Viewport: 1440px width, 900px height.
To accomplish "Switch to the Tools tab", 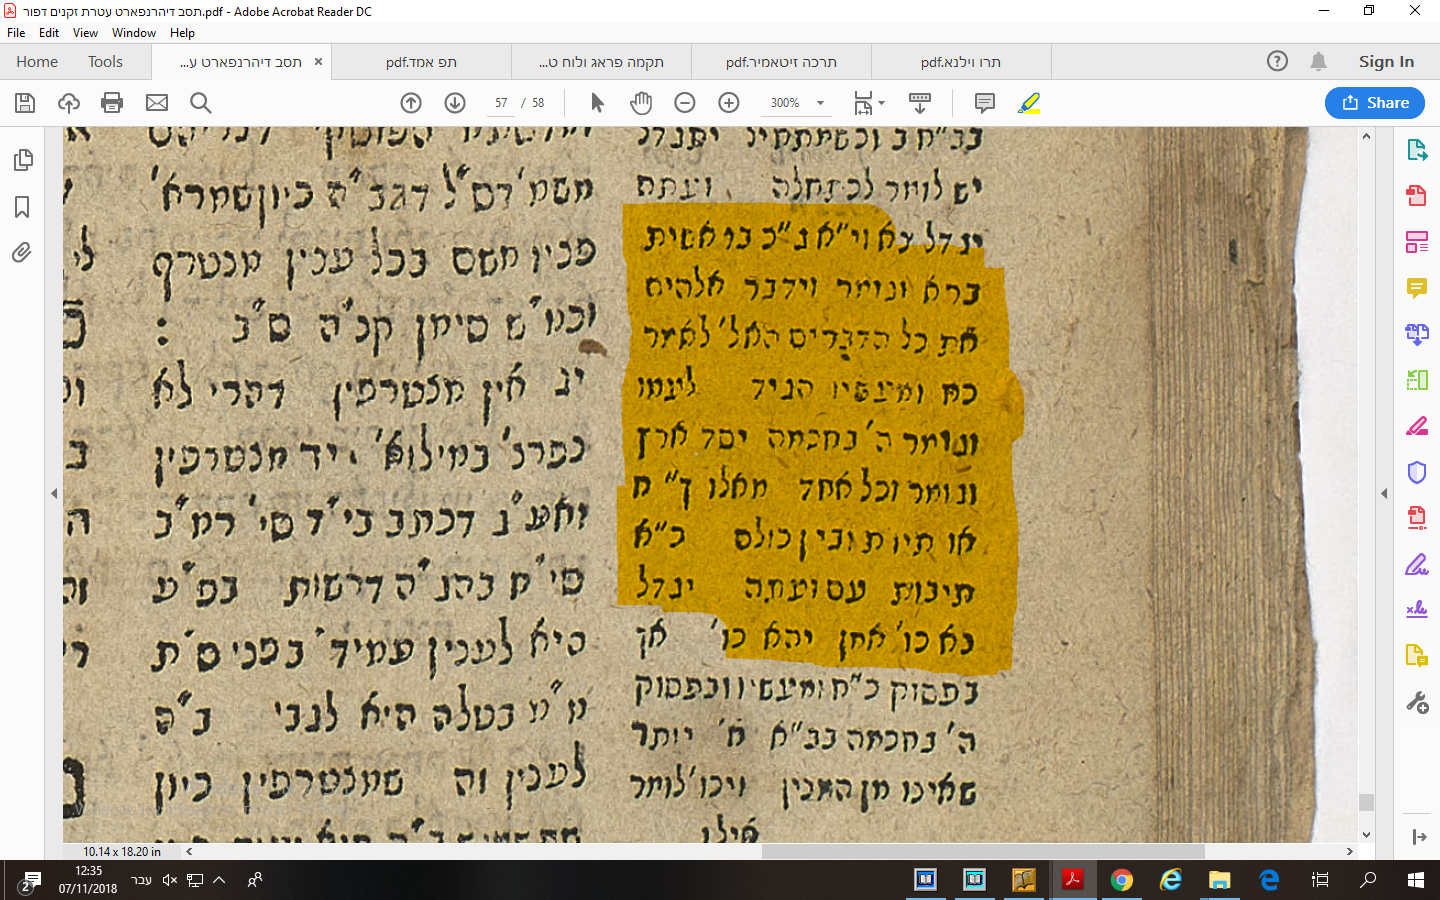I will [105, 61].
